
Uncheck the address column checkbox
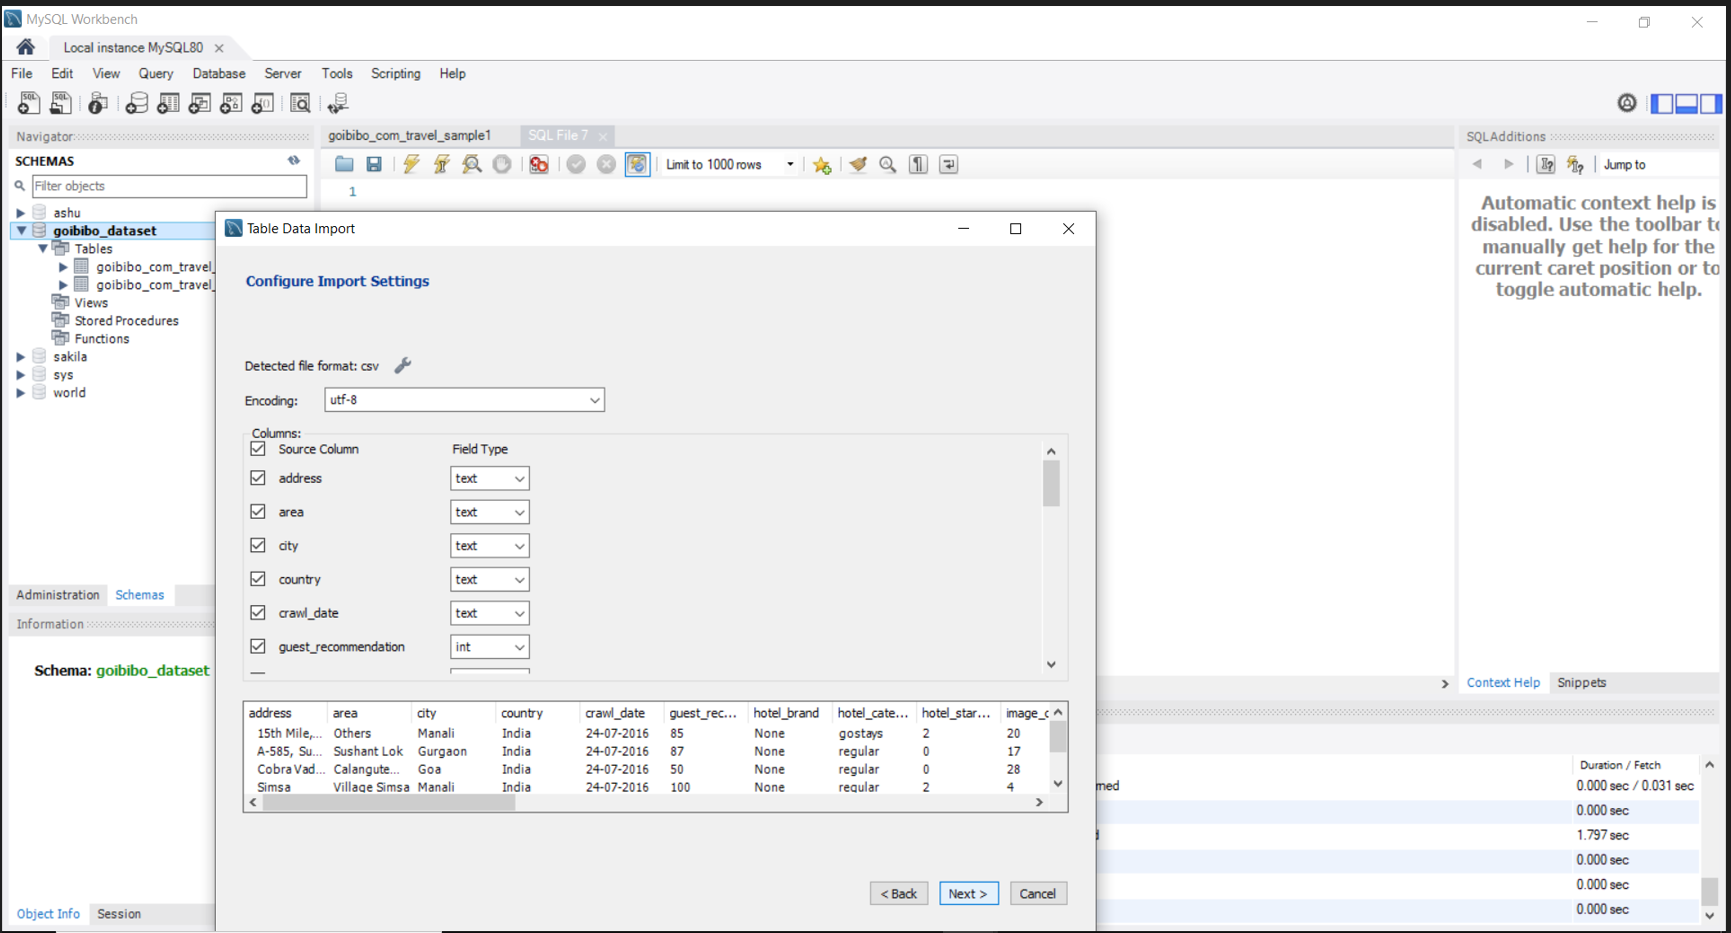coord(258,478)
